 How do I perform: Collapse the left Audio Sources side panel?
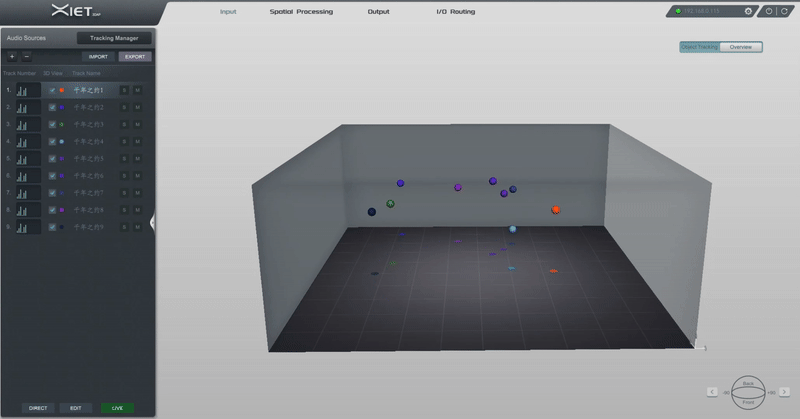[152, 222]
